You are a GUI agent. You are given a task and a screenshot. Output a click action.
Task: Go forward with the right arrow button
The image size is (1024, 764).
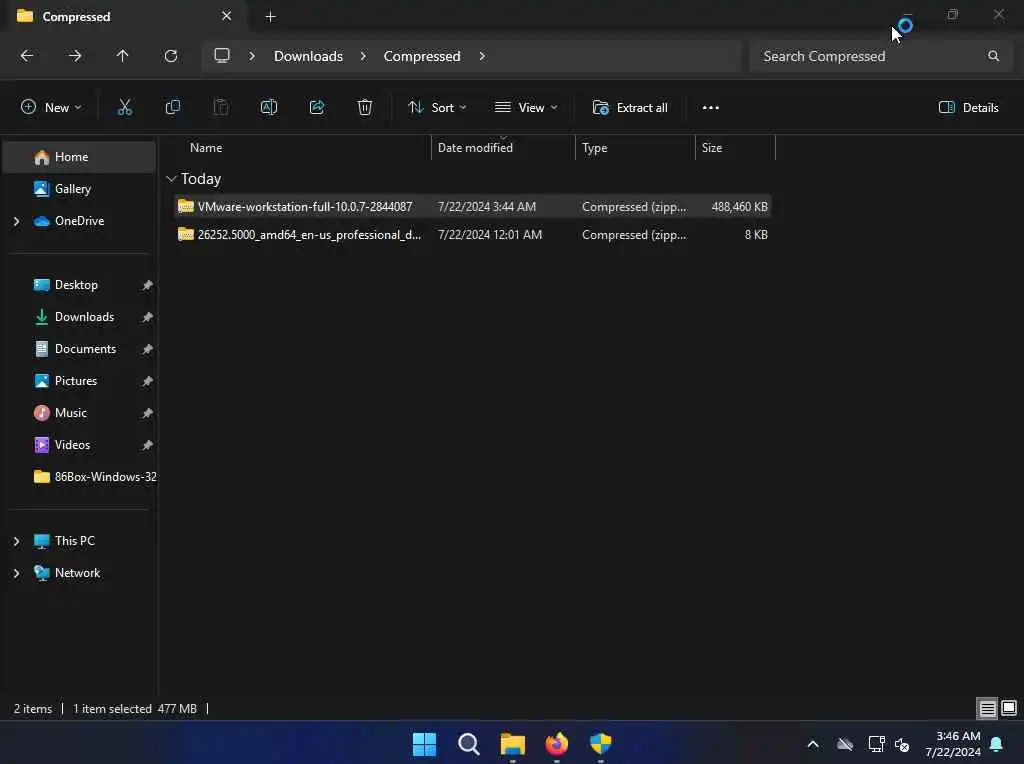[75, 56]
